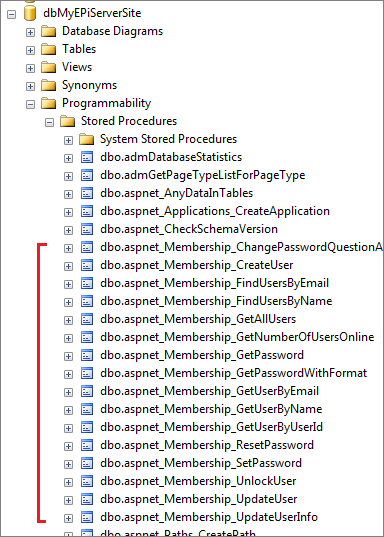The width and height of the screenshot is (384, 537).
Task: Expand the Views node
Action: tap(30, 68)
